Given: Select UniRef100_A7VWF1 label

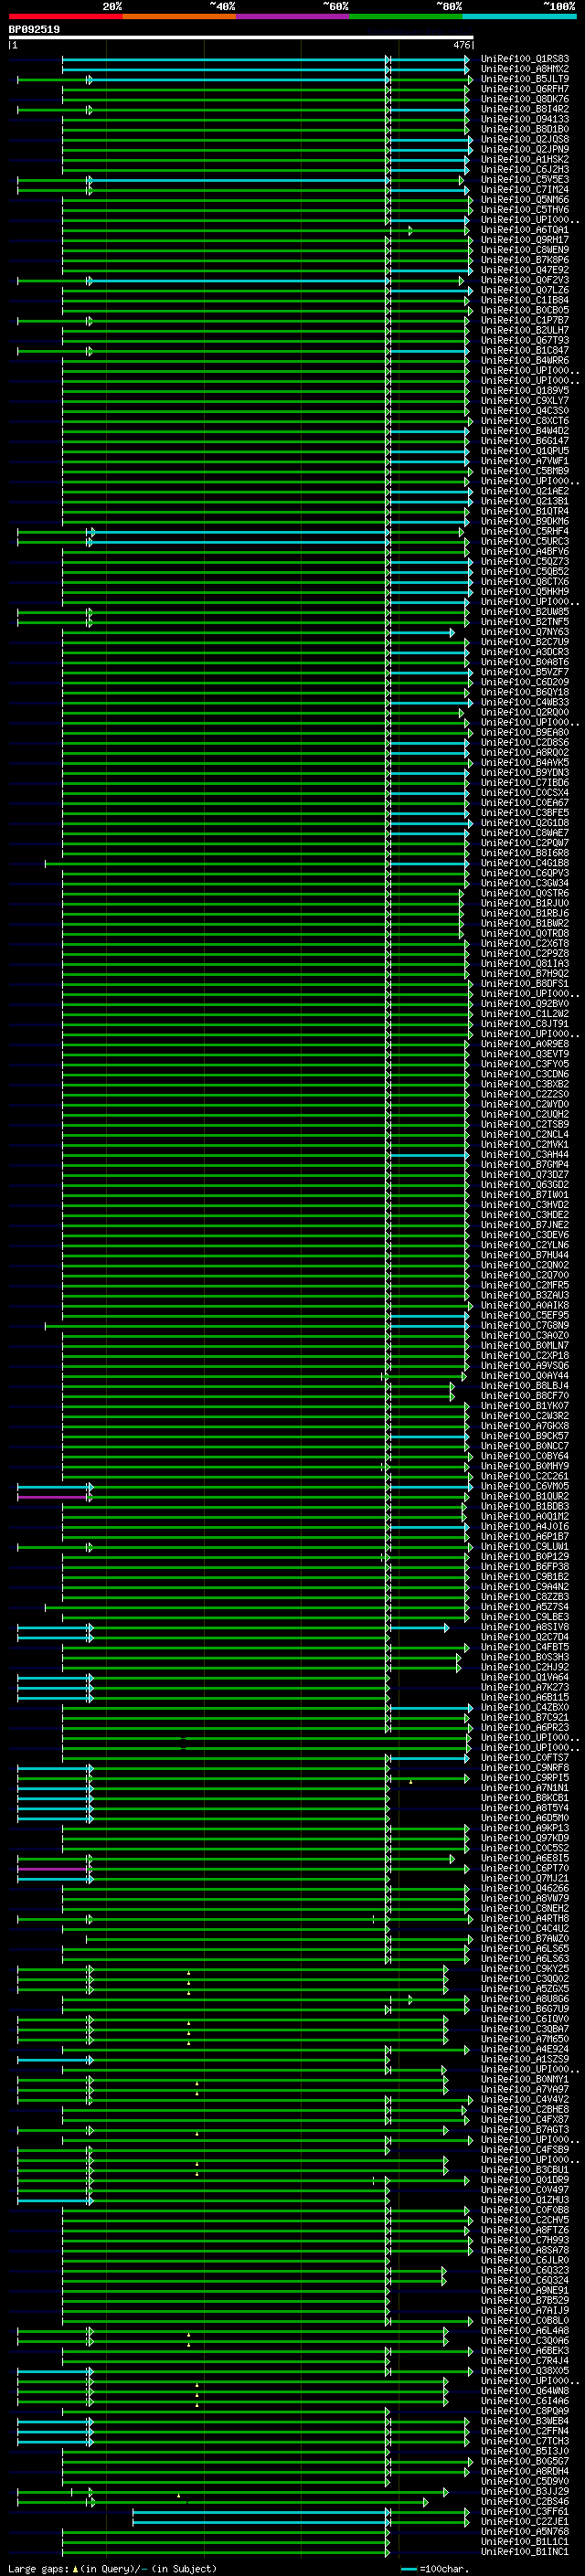Looking at the screenshot, I should pos(525,461).
